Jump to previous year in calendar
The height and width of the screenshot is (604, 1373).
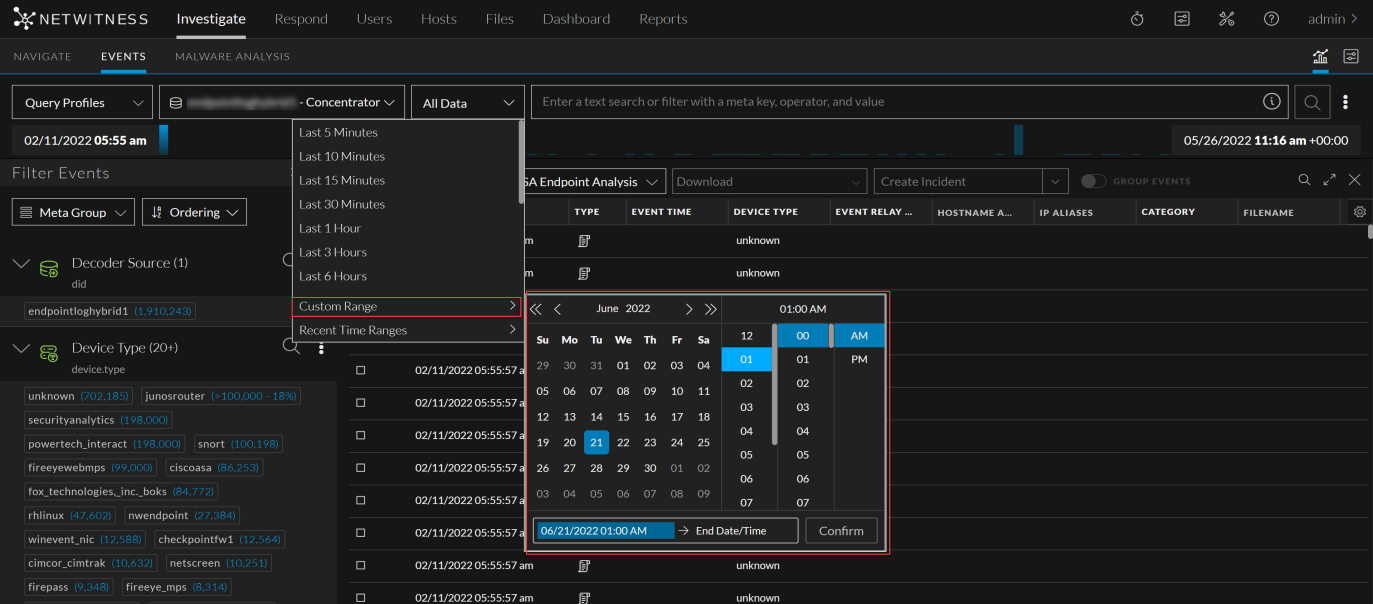pyautogui.click(x=536, y=309)
